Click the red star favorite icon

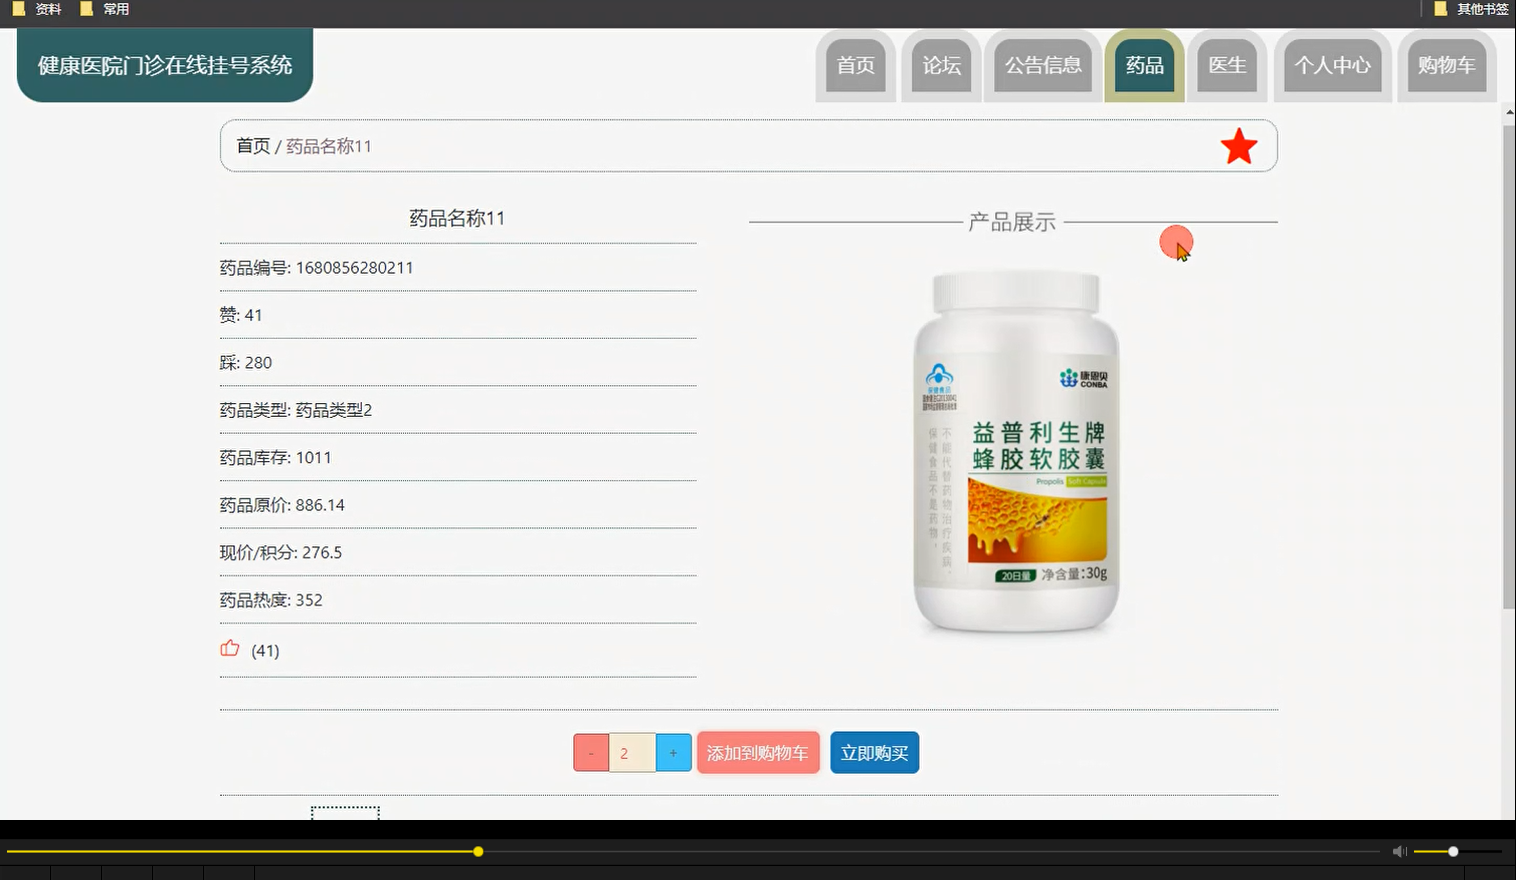coord(1240,145)
